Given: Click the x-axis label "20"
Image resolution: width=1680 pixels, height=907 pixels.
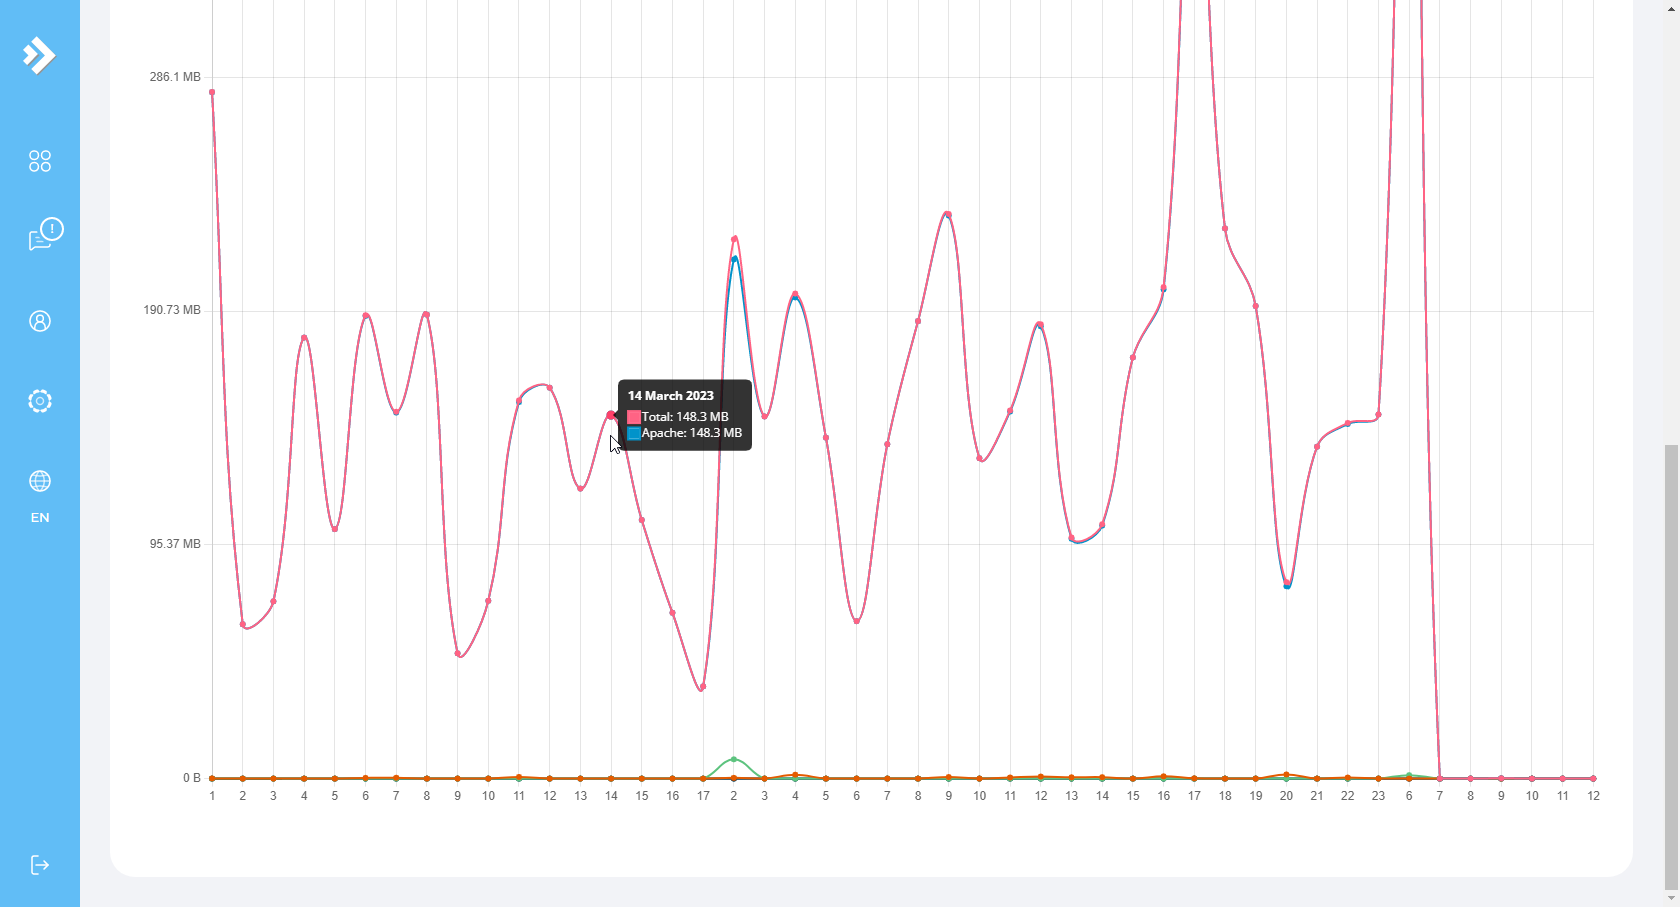Looking at the screenshot, I should tap(1286, 796).
